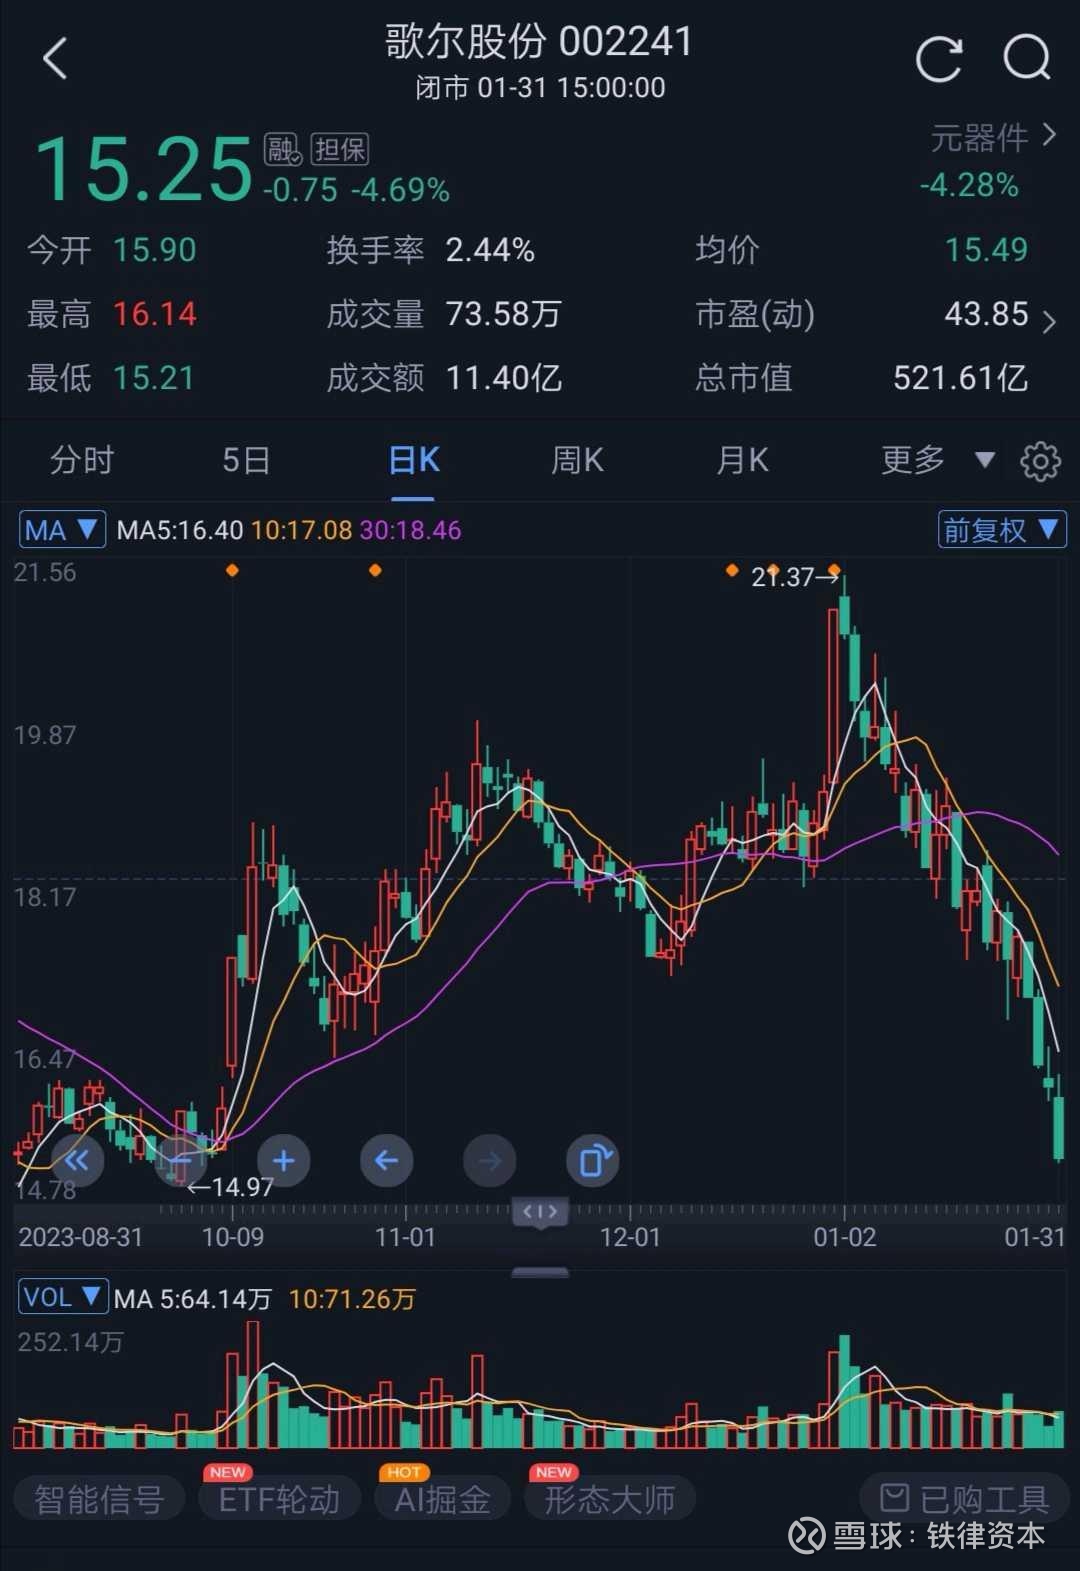This screenshot has width=1080, height=1571.
Task: Open 已购工具 purchased tools
Action: pos(964,1497)
